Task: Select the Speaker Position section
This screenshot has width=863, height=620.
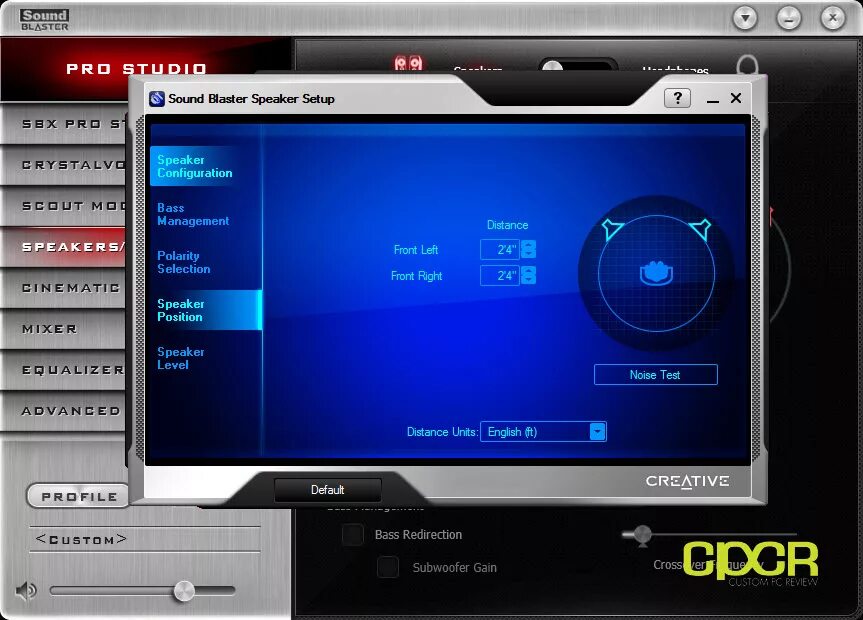Action: click(x=205, y=310)
